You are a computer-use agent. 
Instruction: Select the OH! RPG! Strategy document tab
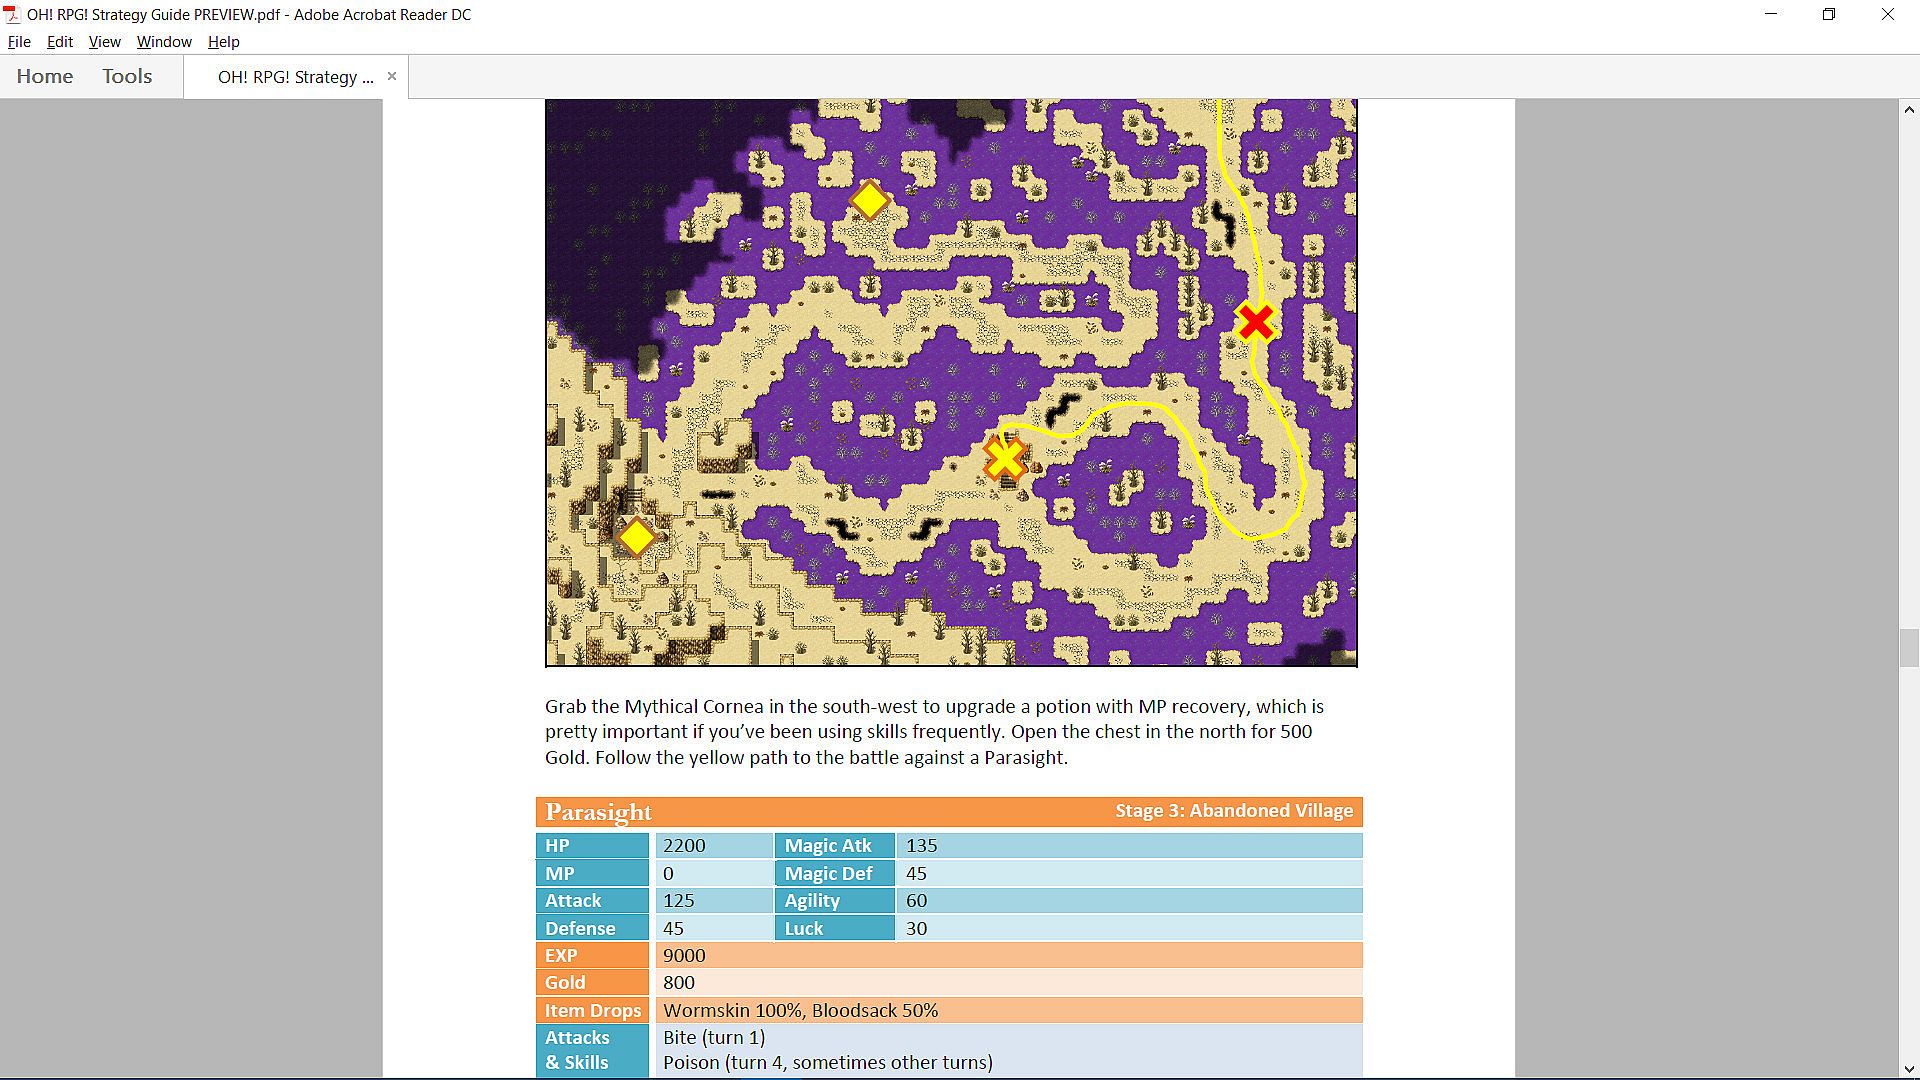(295, 77)
